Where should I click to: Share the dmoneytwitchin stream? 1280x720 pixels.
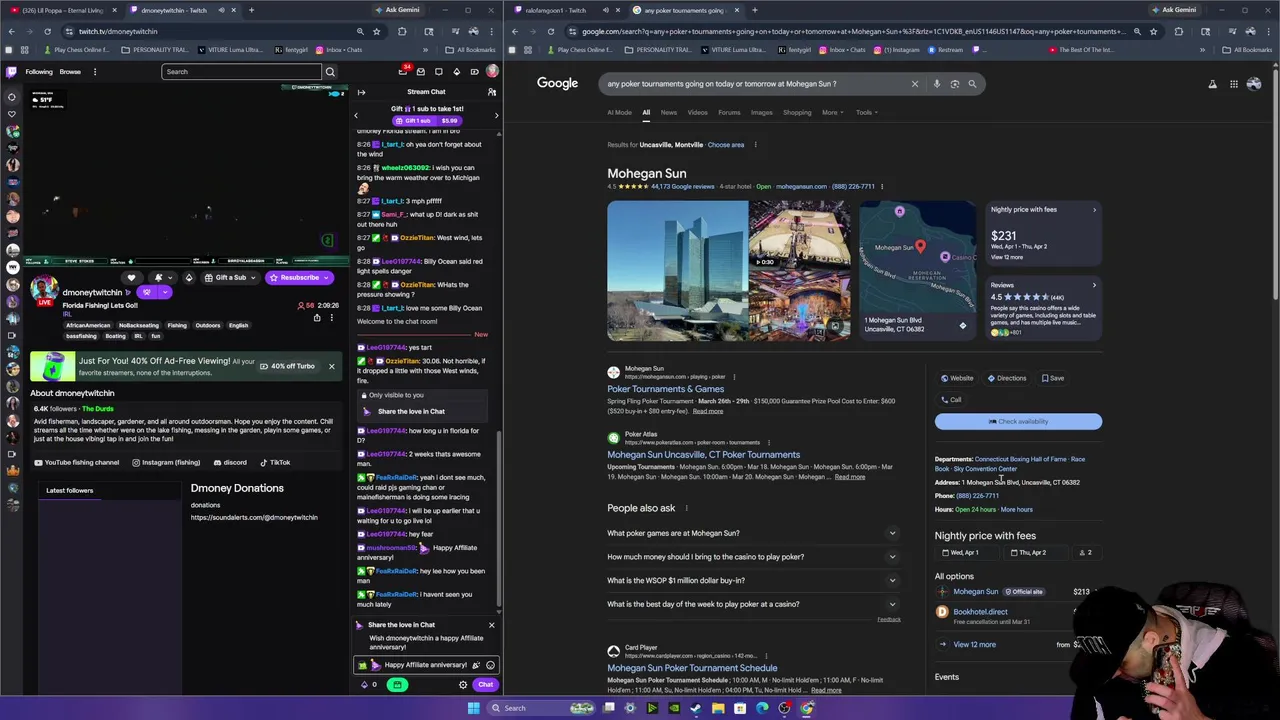click(x=317, y=318)
